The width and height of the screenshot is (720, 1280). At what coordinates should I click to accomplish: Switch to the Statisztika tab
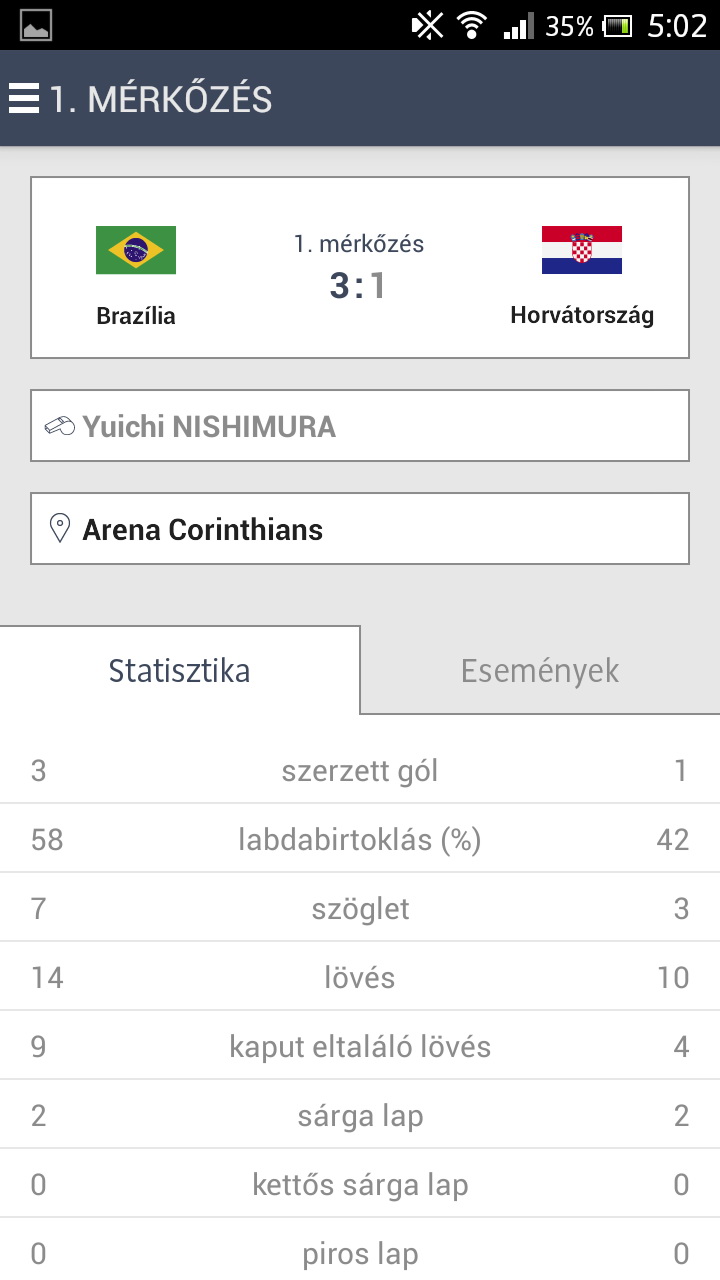(x=180, y=670)
